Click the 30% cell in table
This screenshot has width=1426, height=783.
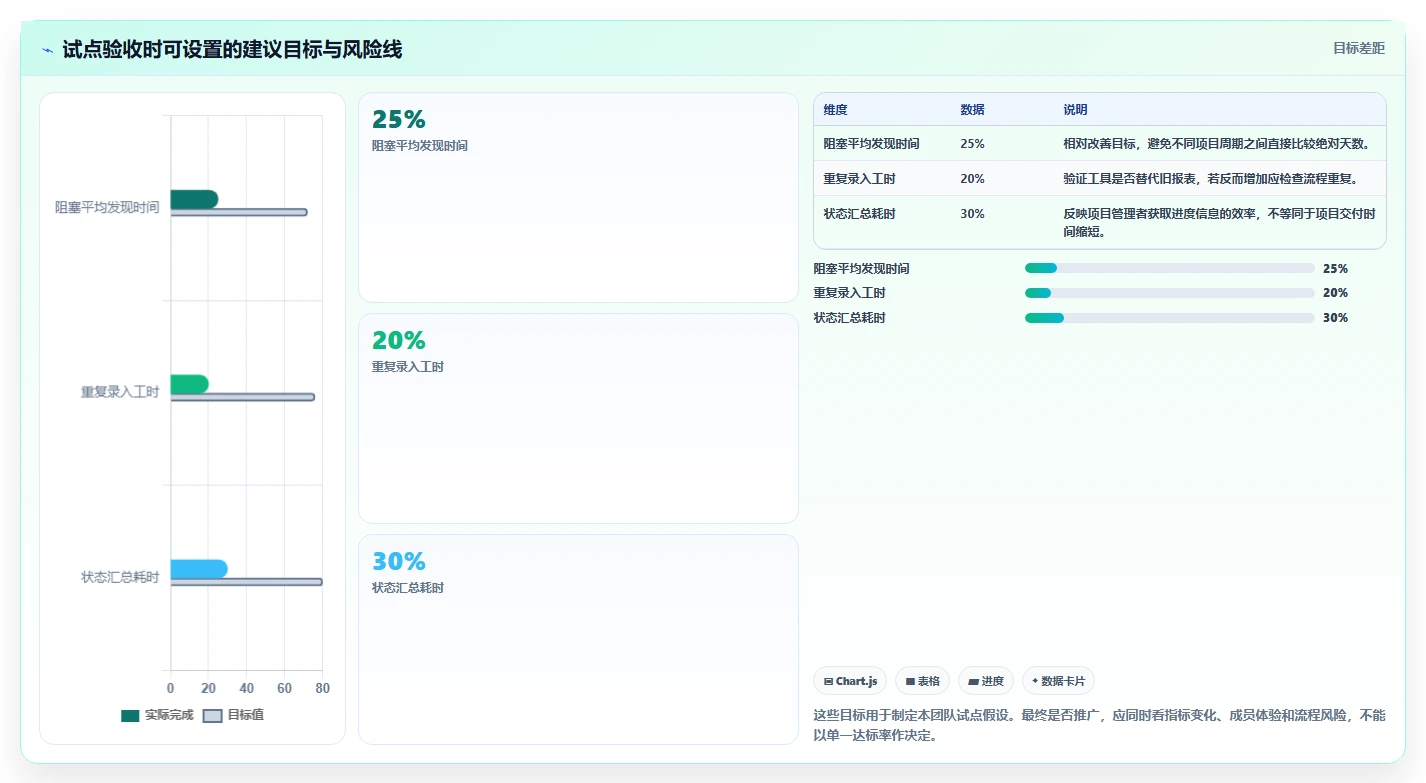(972, 214)
